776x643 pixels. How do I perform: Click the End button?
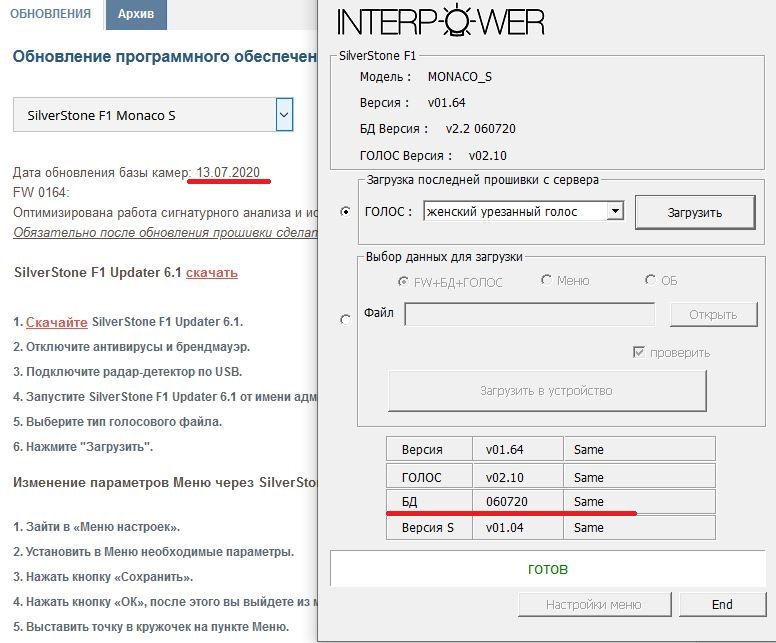click(722, 604)
